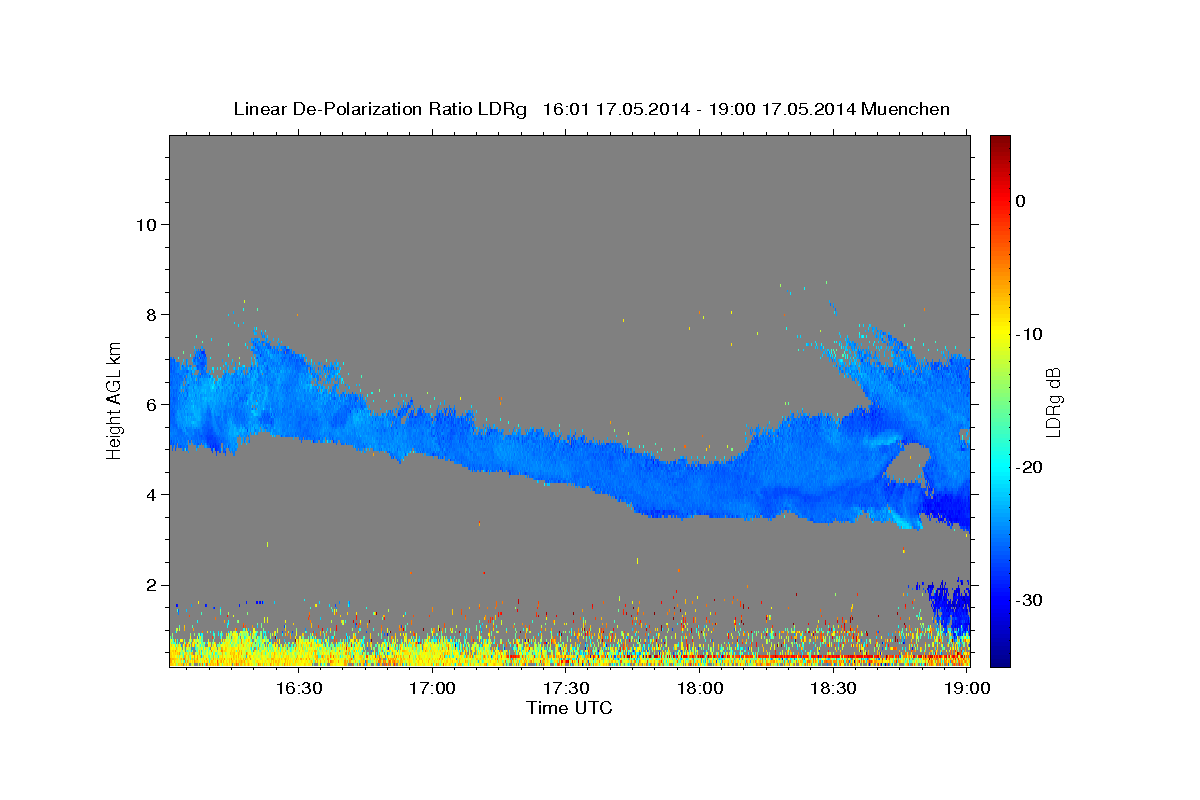Click the colorbar value -30
This screenshot has width=1200, height=800.
[x=1029, y=600]
